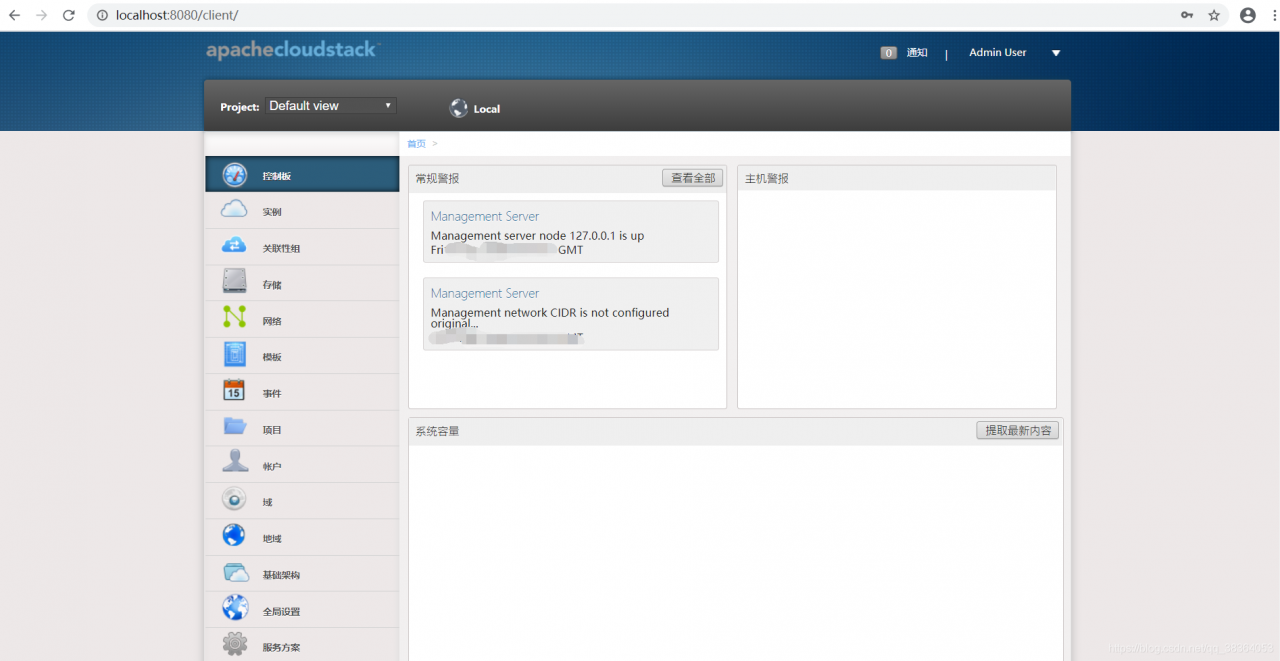Click the 常规警报 panel heading

[x=437, y=178]
